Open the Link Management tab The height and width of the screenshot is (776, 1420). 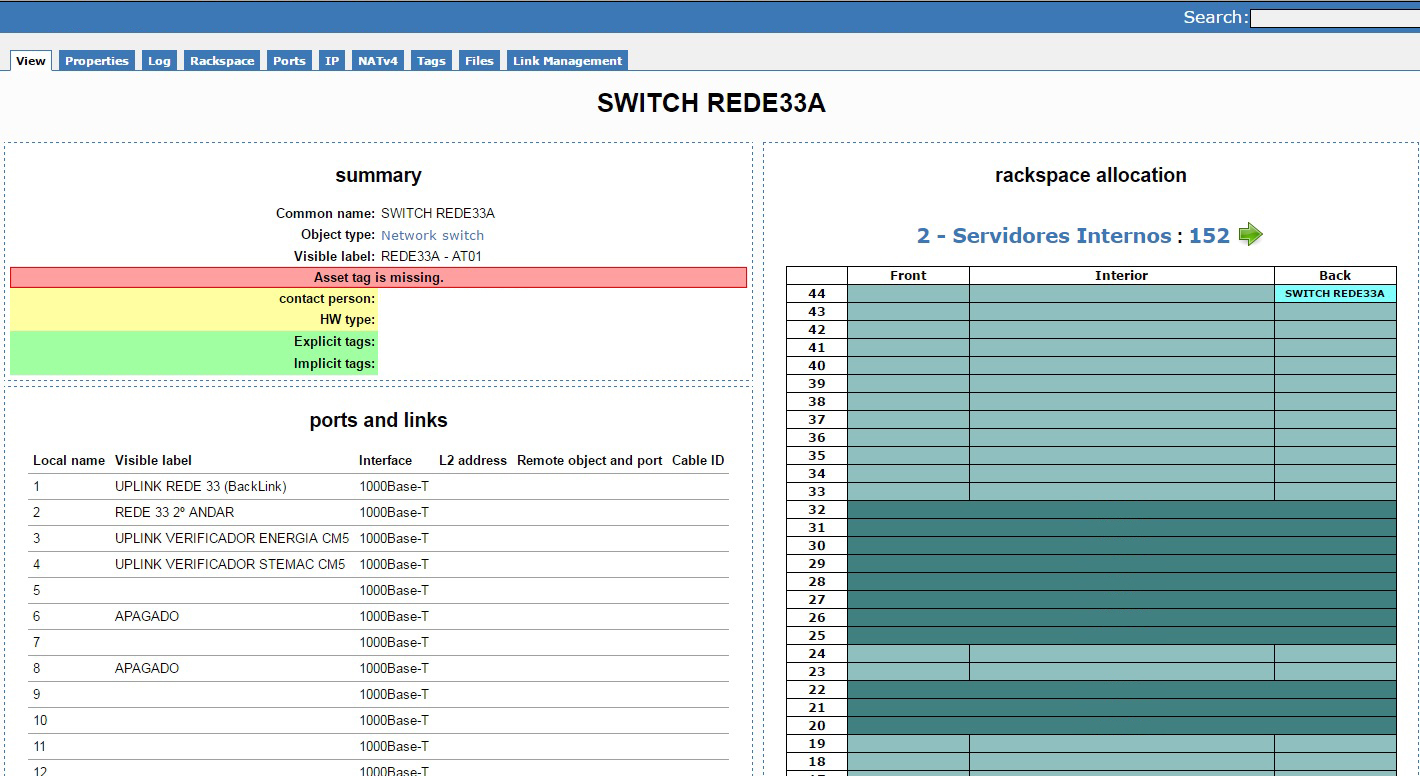click(x=567, y=61)
